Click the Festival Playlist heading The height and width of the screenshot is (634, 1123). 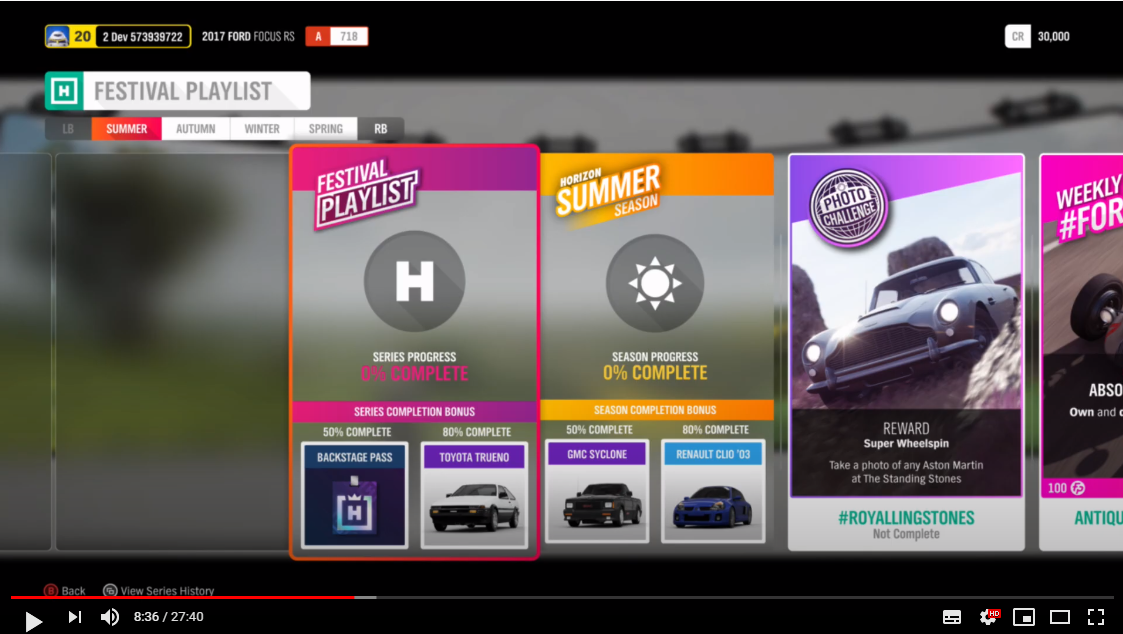(183, 91)
